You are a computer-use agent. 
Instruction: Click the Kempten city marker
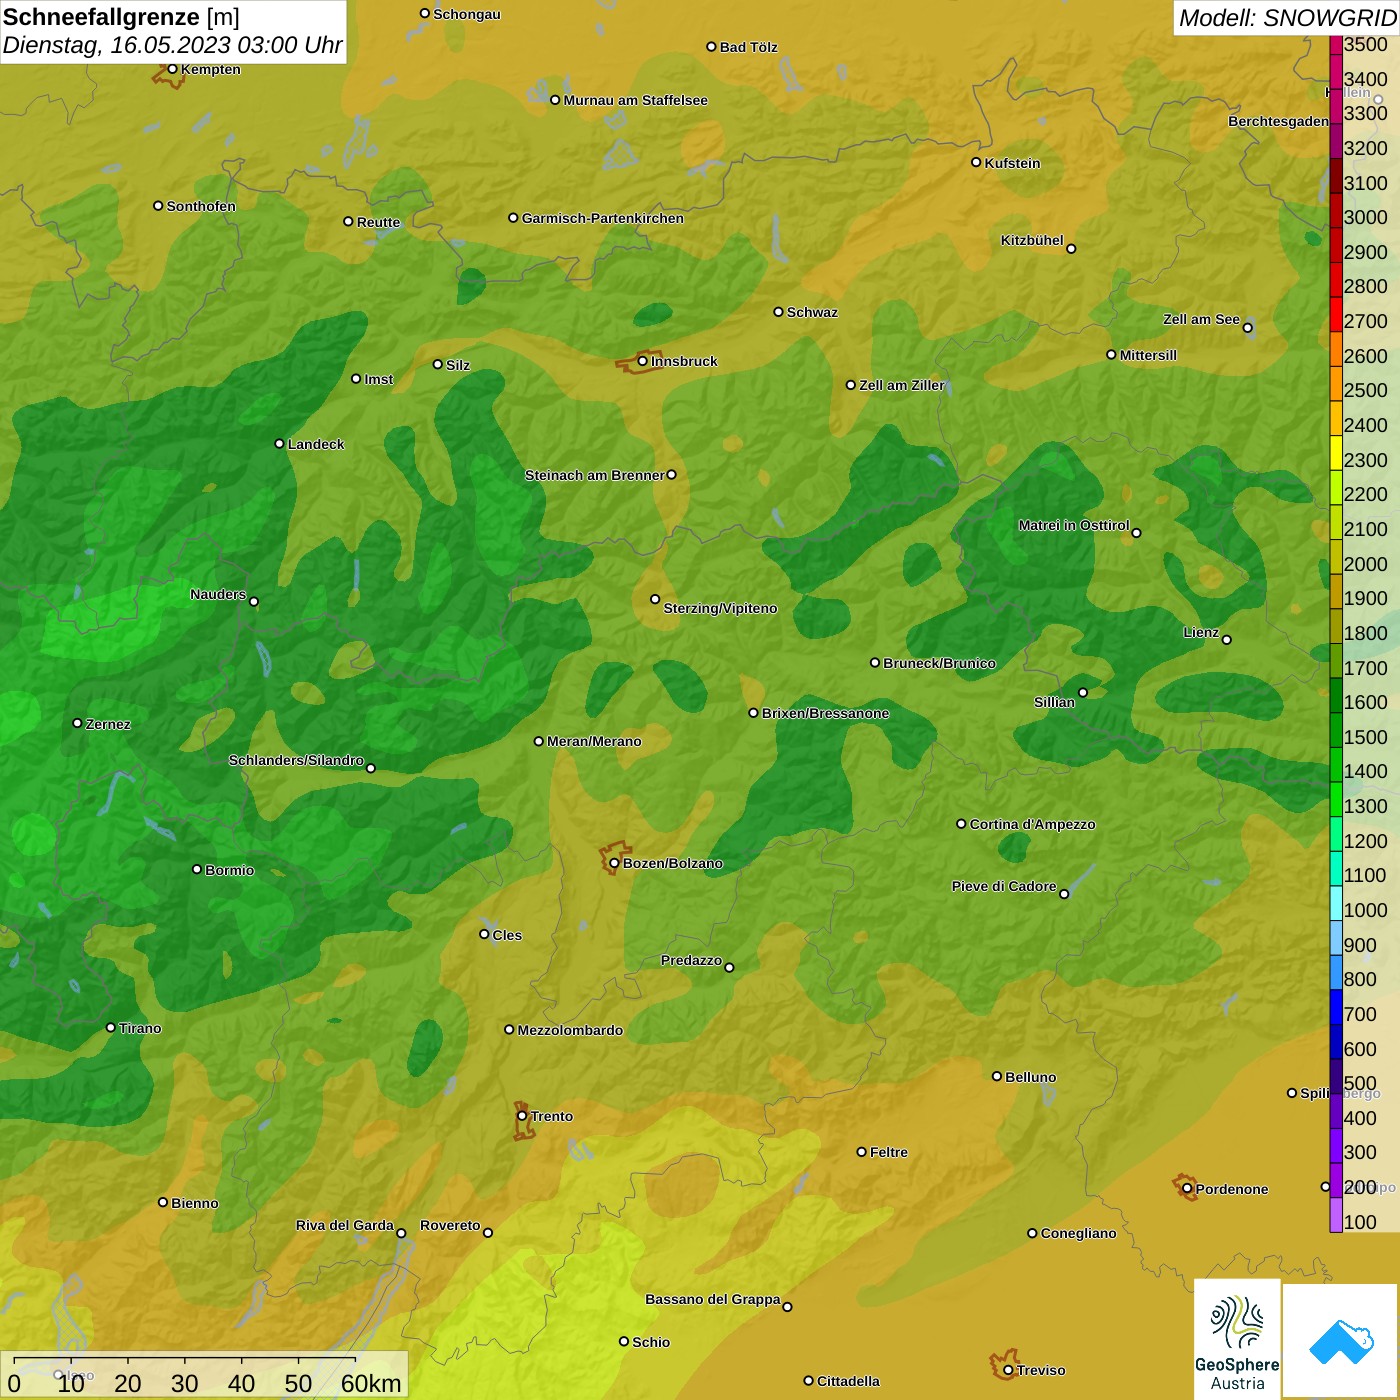click(172, 69)
